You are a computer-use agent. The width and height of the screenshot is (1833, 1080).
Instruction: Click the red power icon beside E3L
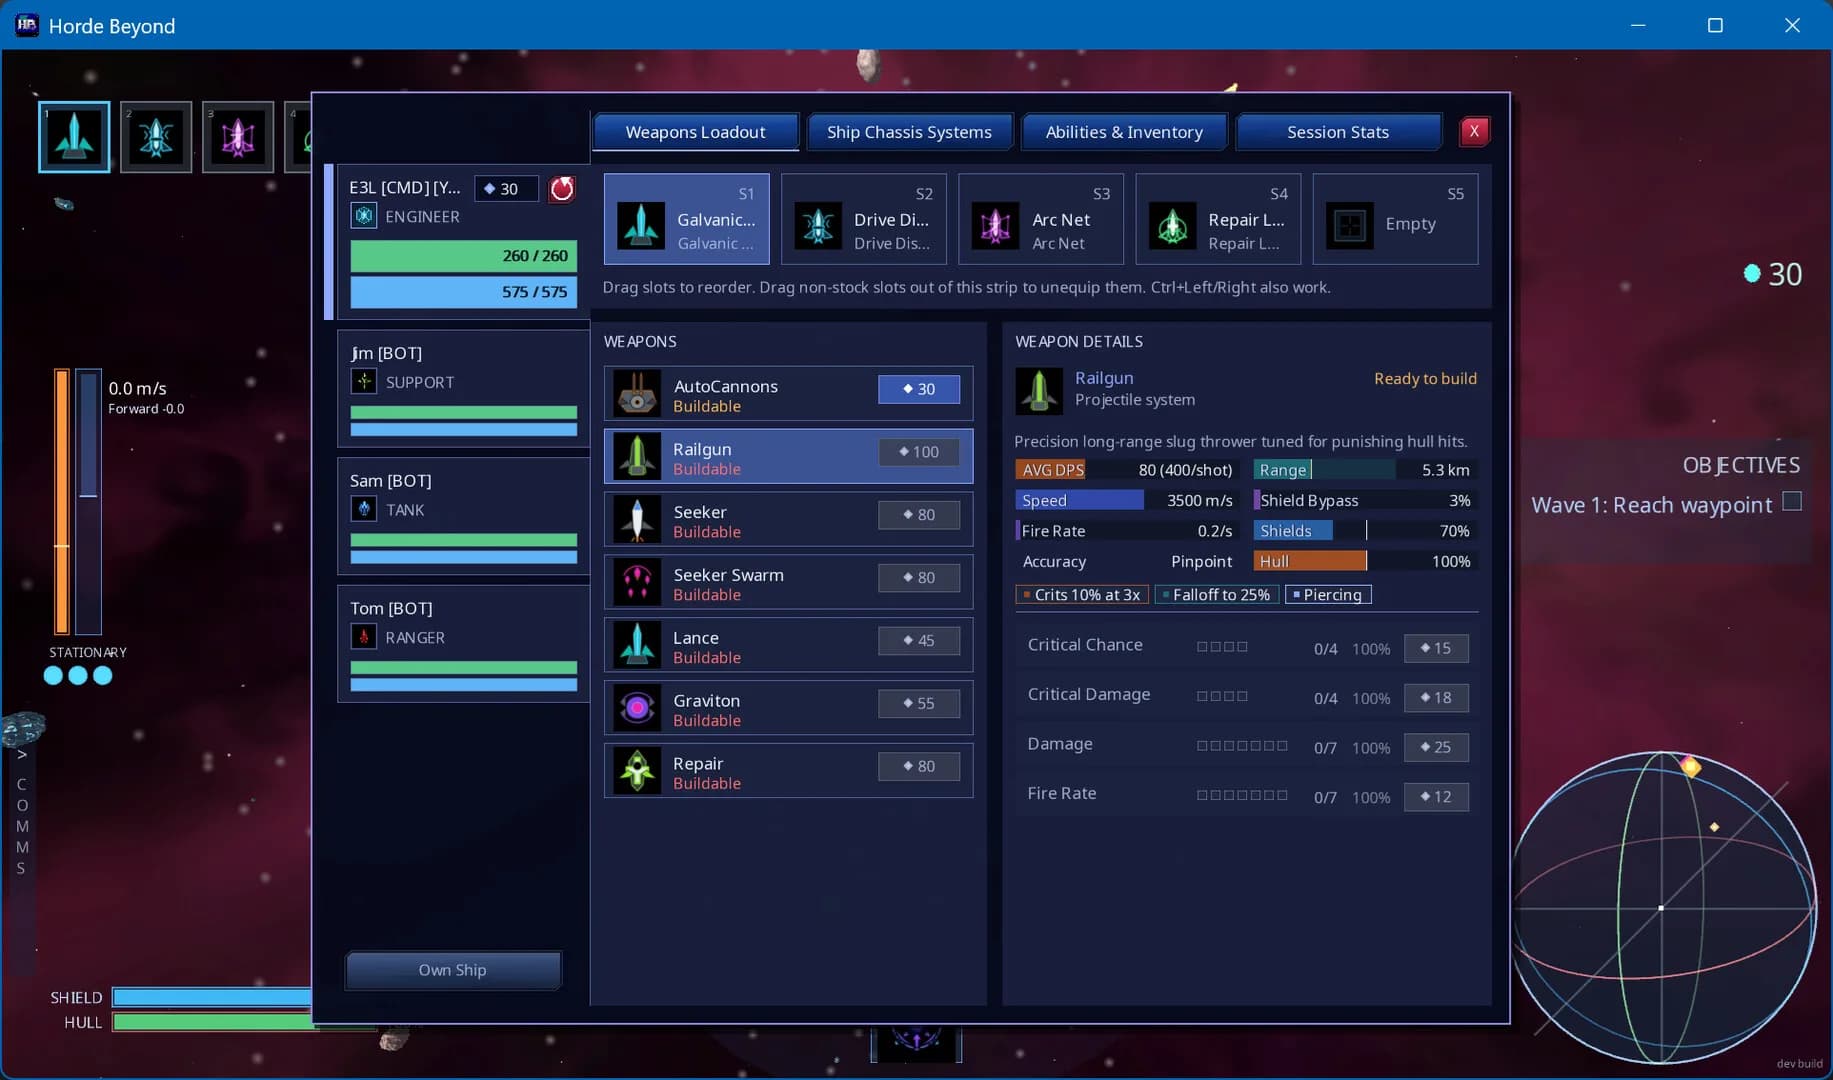(563, 189)
